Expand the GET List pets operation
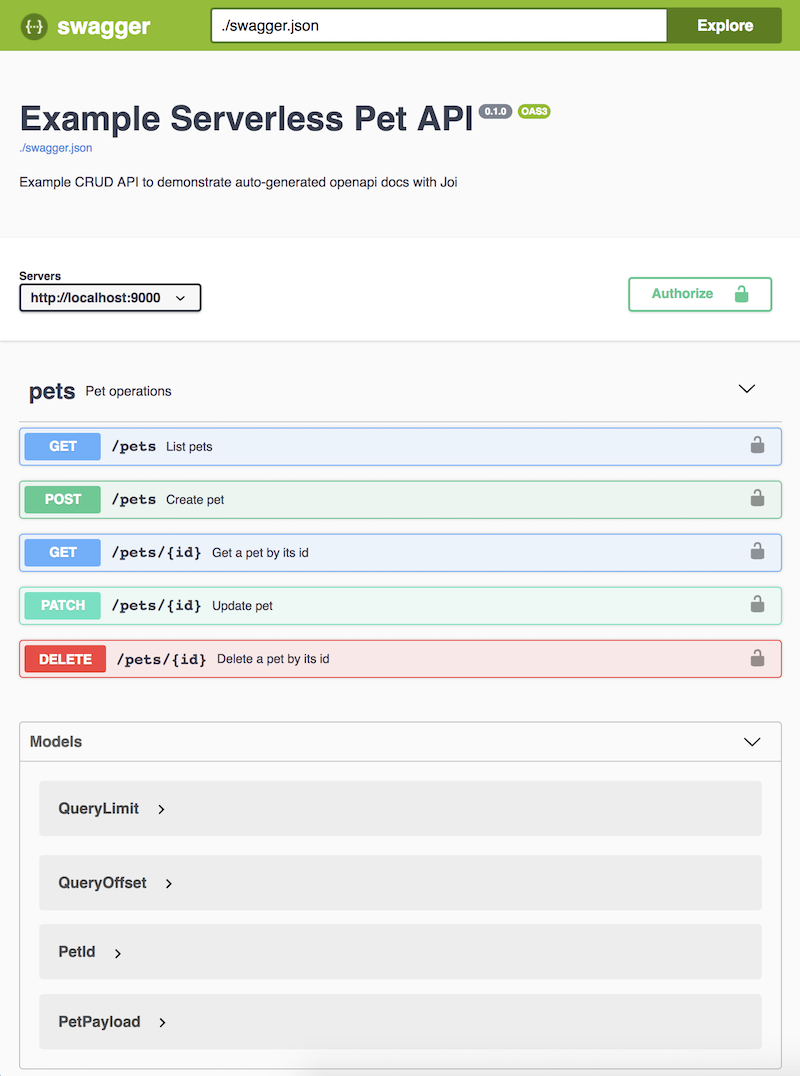 pyautogui.click(x=400, y=447)
